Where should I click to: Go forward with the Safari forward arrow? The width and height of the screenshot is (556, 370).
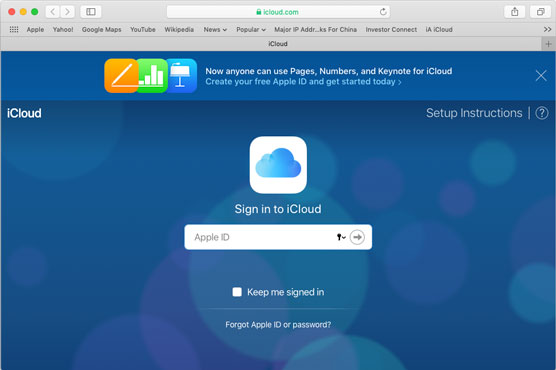[67, 12]
